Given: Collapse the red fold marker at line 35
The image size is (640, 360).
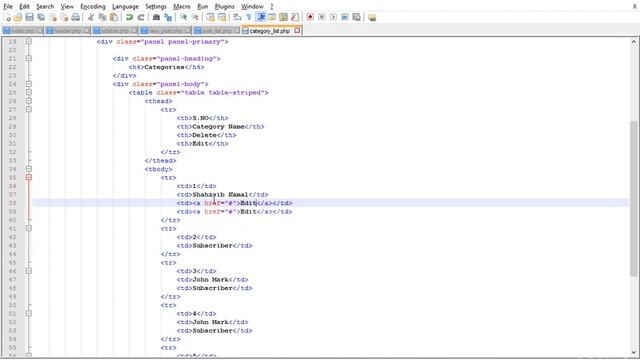Looking at the screenshot, I should (x=29, y=177).
